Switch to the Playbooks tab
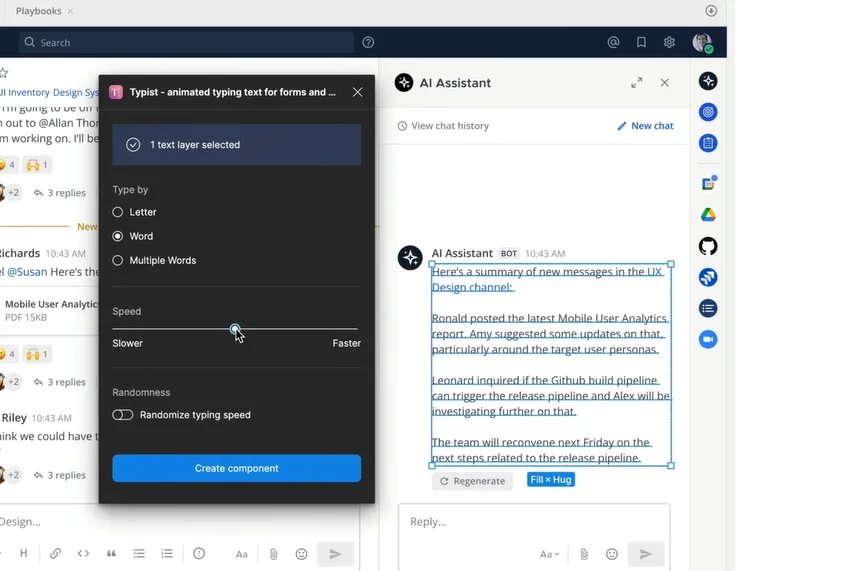845x571 pixels. (38, 11)
